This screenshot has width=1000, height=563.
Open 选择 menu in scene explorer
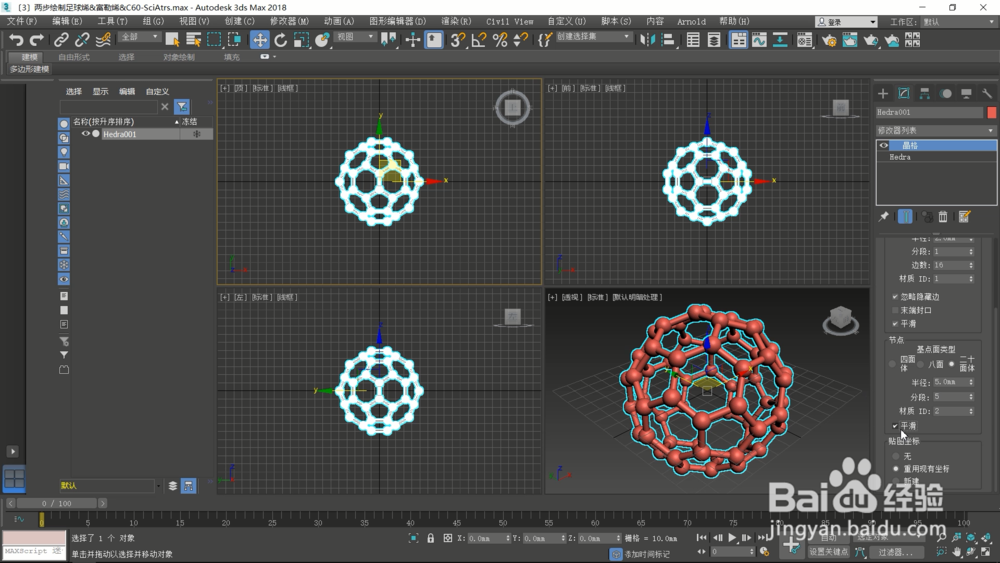click(74, 91)
